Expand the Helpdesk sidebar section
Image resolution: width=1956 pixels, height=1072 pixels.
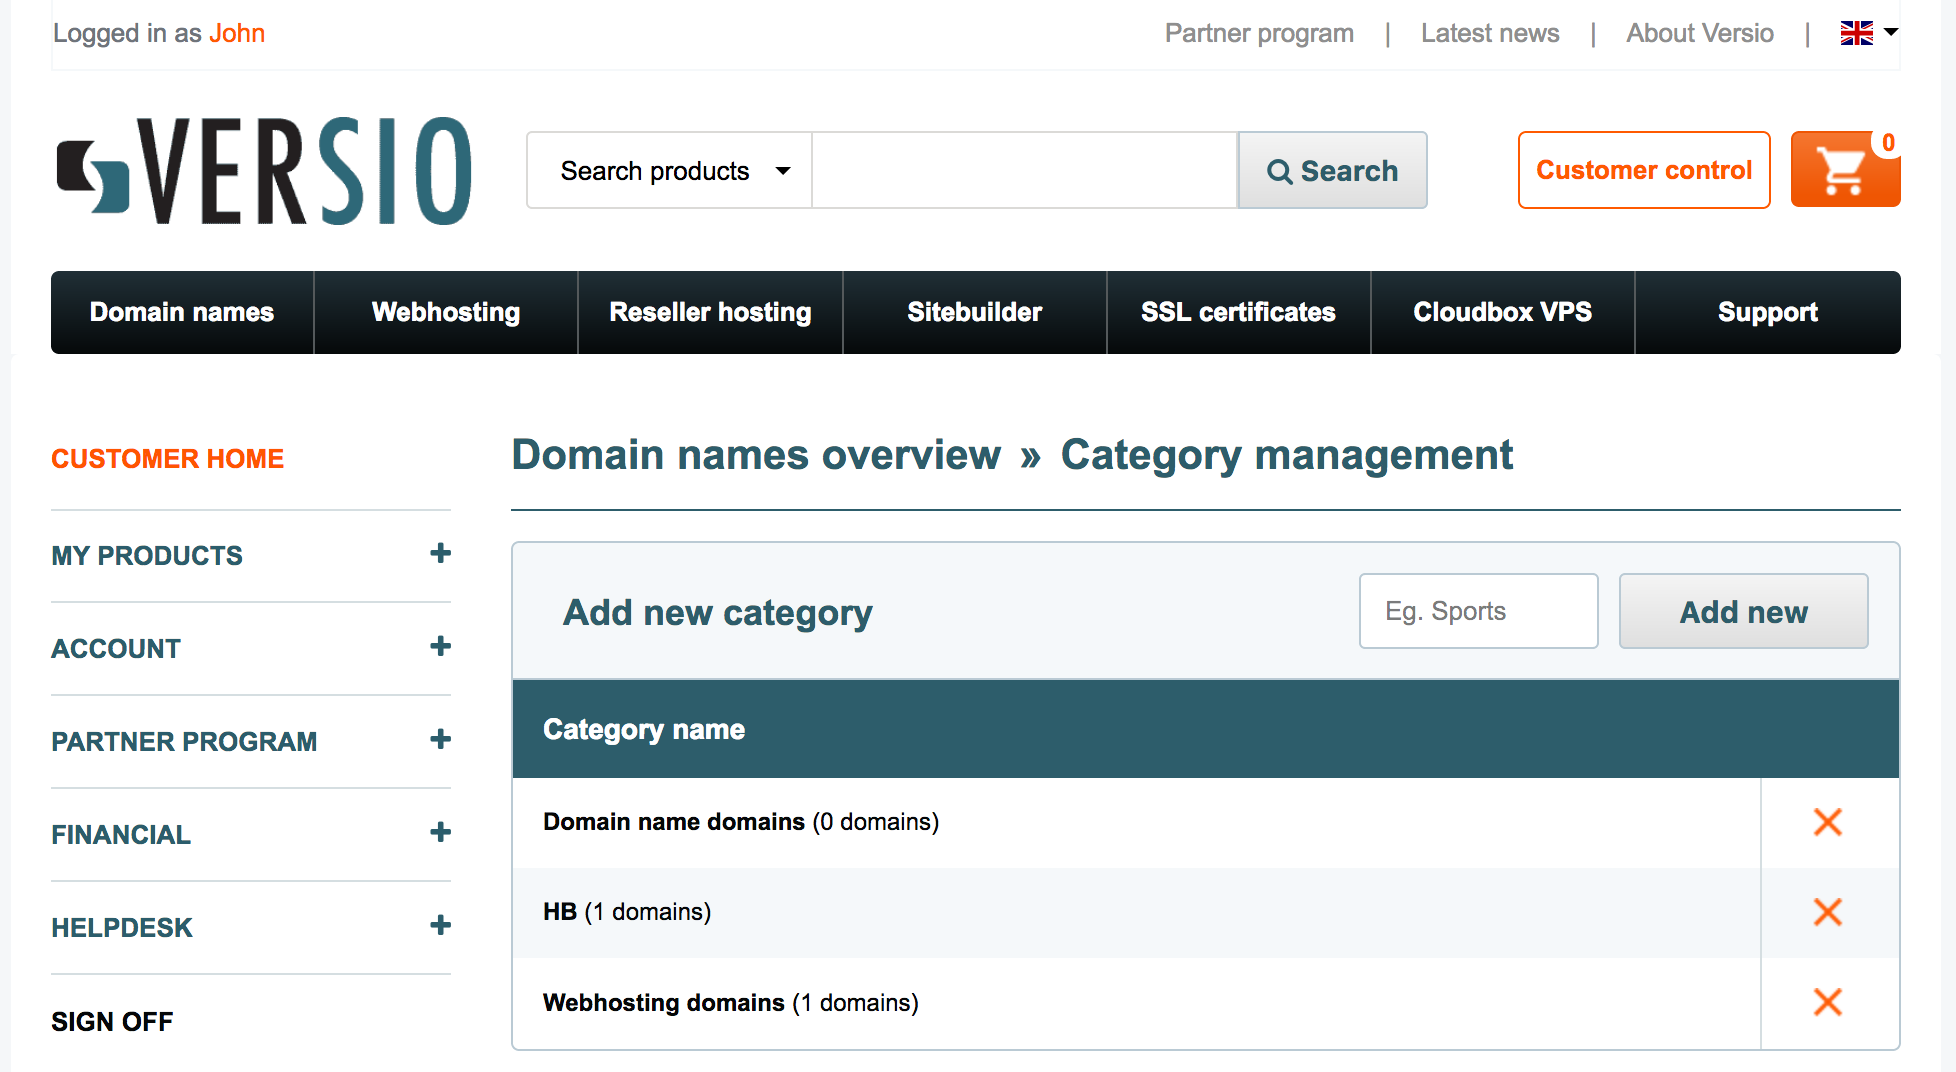(440, 926)
